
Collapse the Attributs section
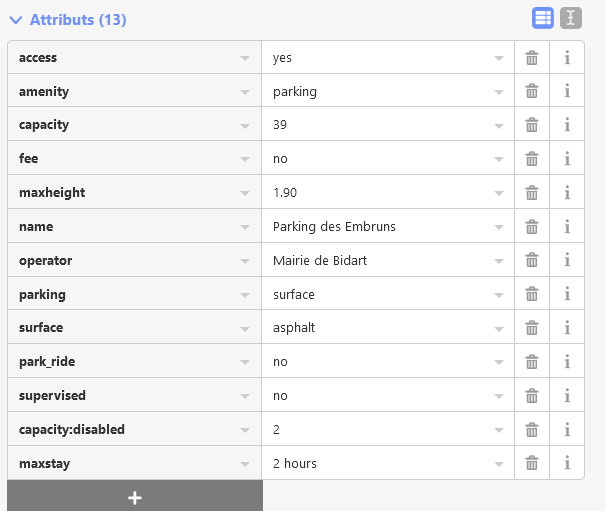[16, 20]
